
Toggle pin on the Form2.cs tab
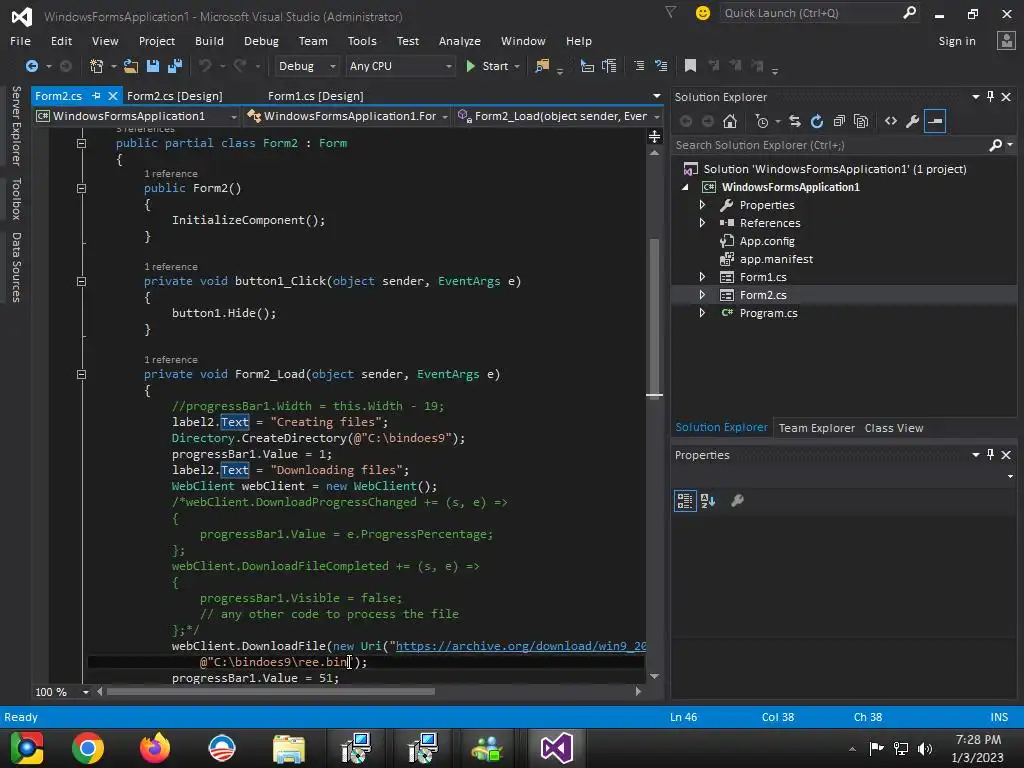point(96,95)
